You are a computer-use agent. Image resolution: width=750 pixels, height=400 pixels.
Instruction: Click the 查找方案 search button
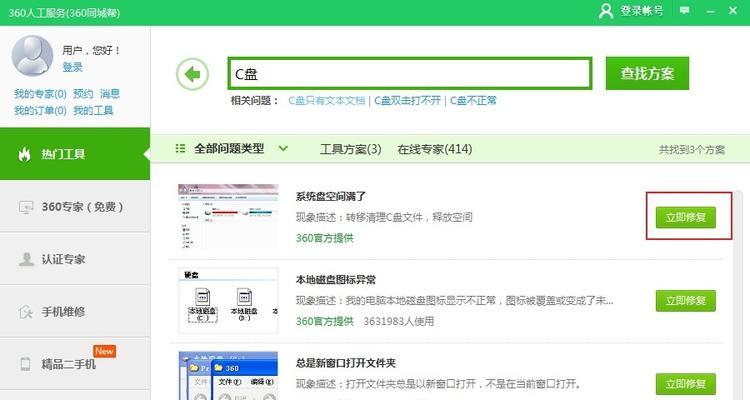(647, 73)
